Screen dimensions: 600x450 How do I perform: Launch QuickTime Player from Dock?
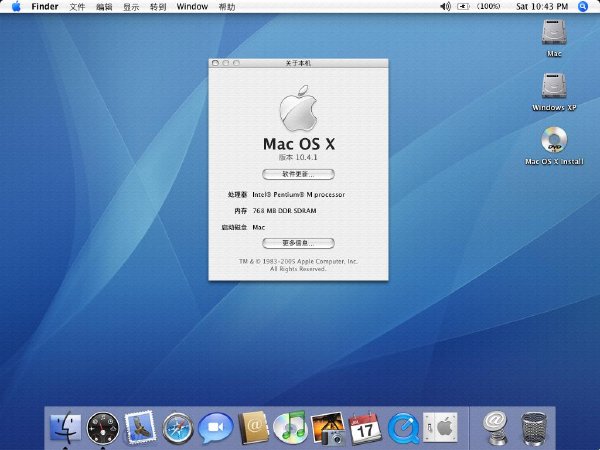point(403,428)
